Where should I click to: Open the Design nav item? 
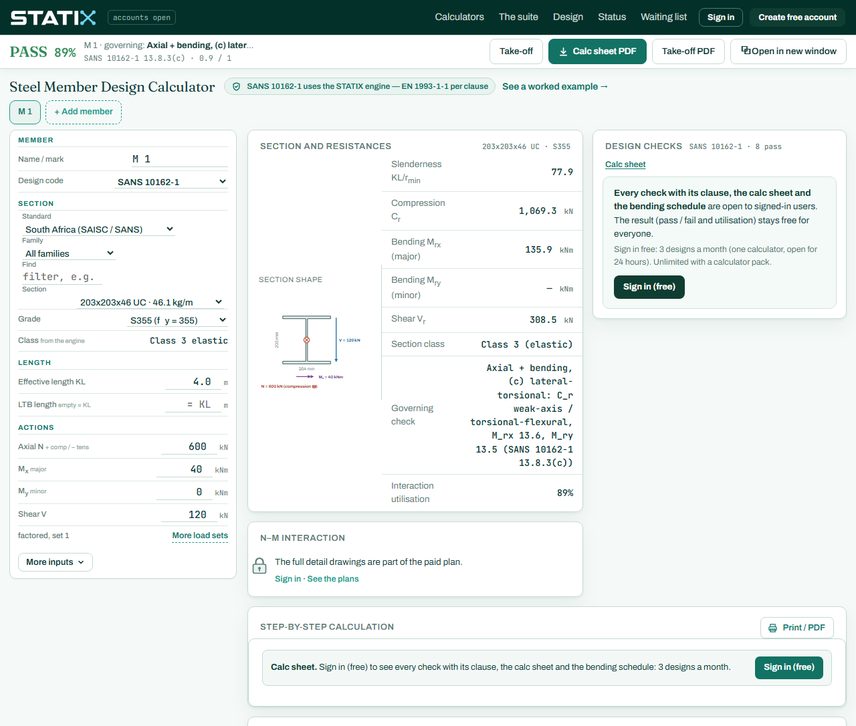pyautogui.click(x=568, y=17)
